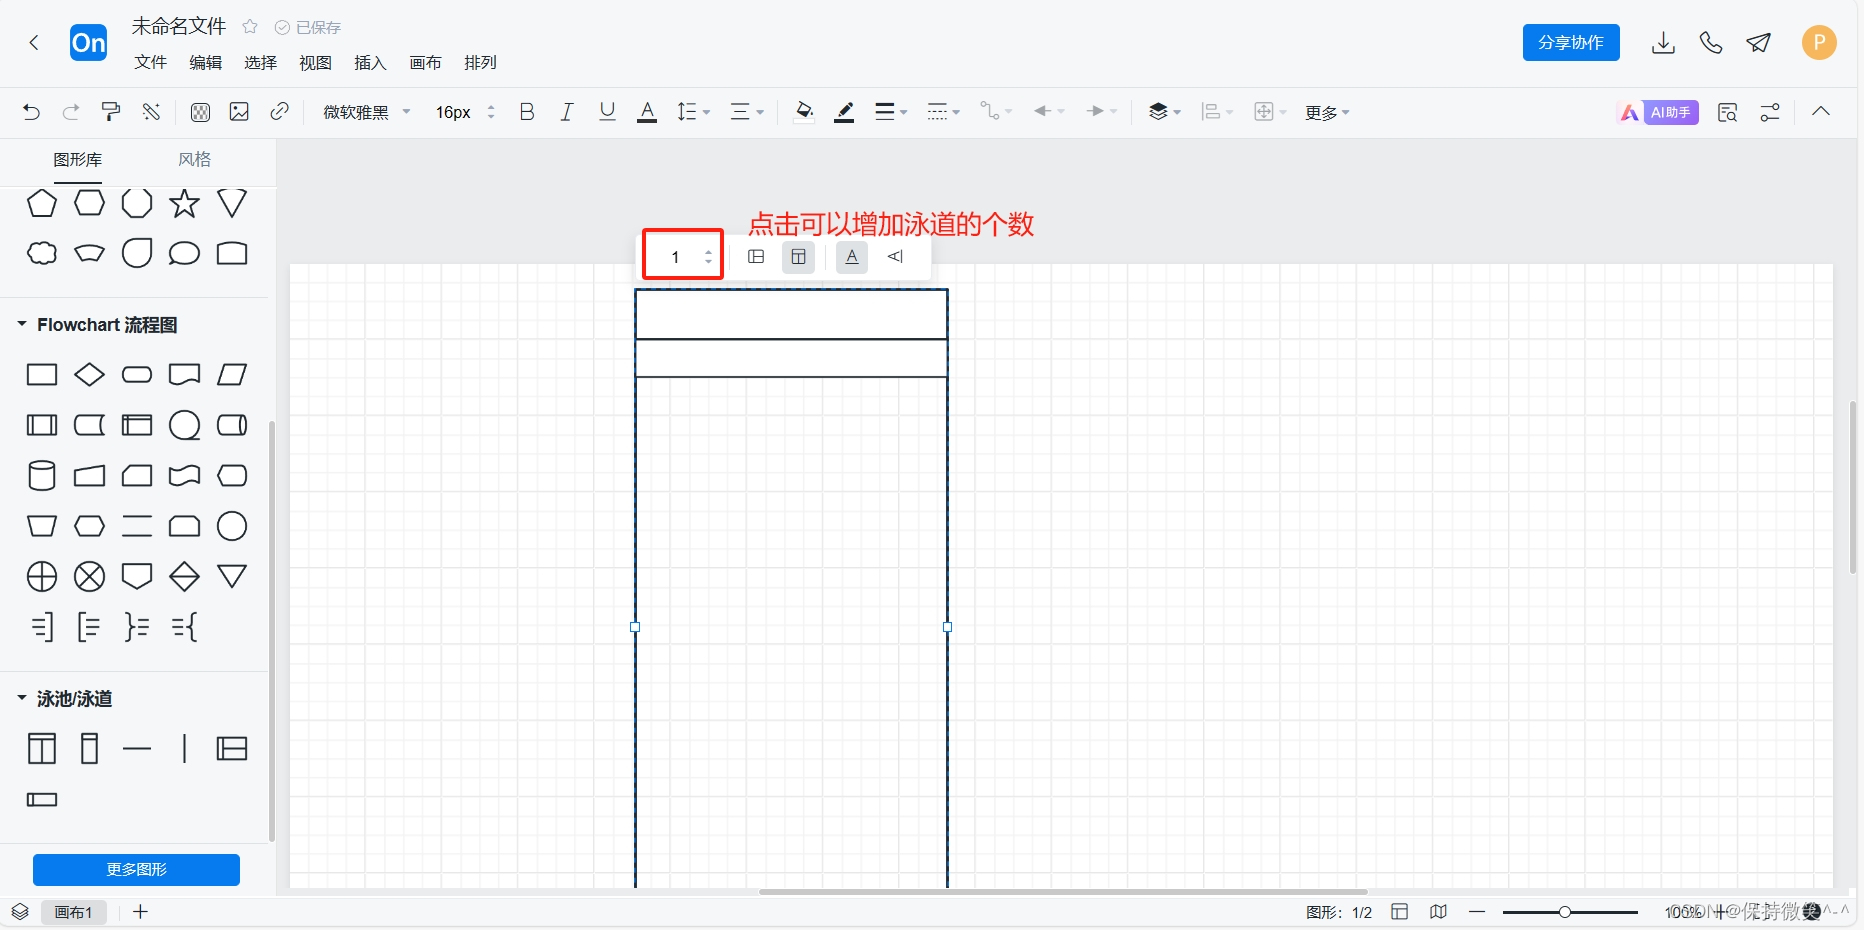Viewport: 1864px width, 930px height.
Task: Select the circle with X shape
Action: [89, 576]
